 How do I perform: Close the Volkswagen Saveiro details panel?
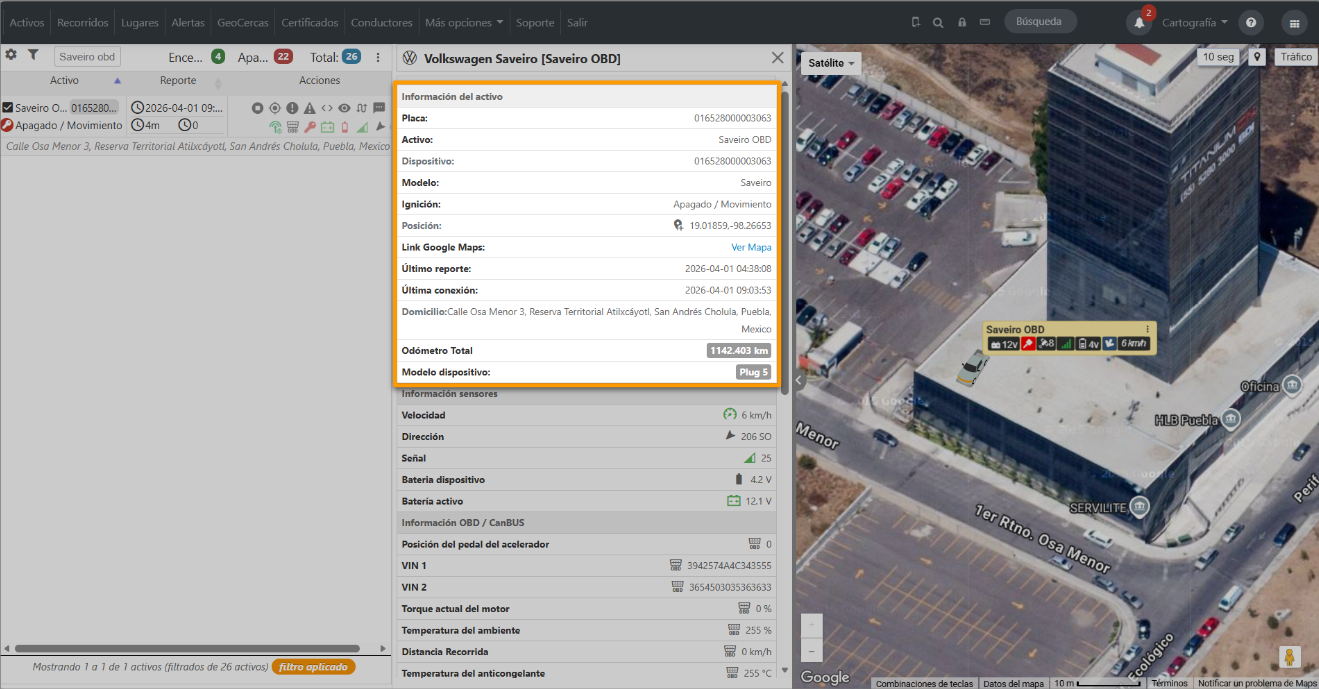click(x=777, y=59)
